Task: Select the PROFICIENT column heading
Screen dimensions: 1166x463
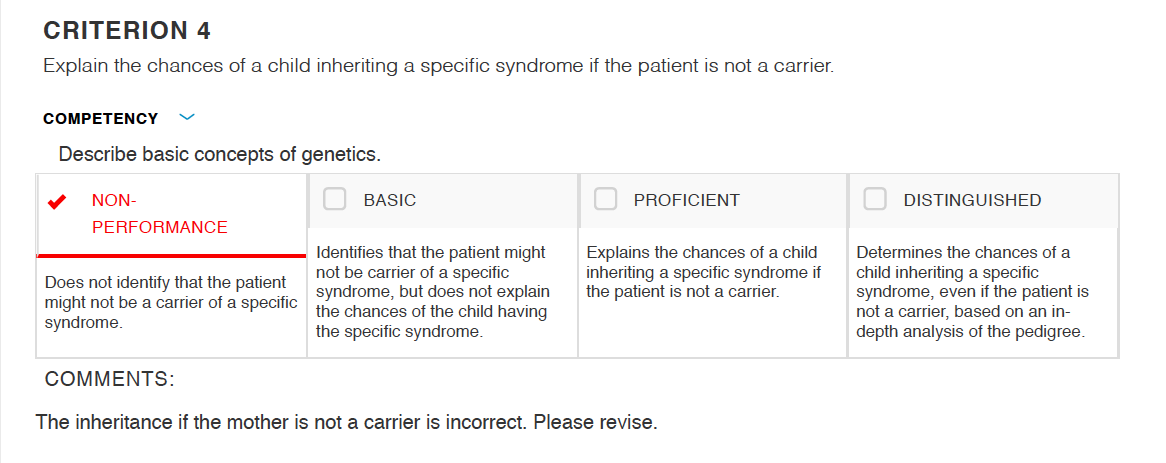Action: tap(686, 200)
